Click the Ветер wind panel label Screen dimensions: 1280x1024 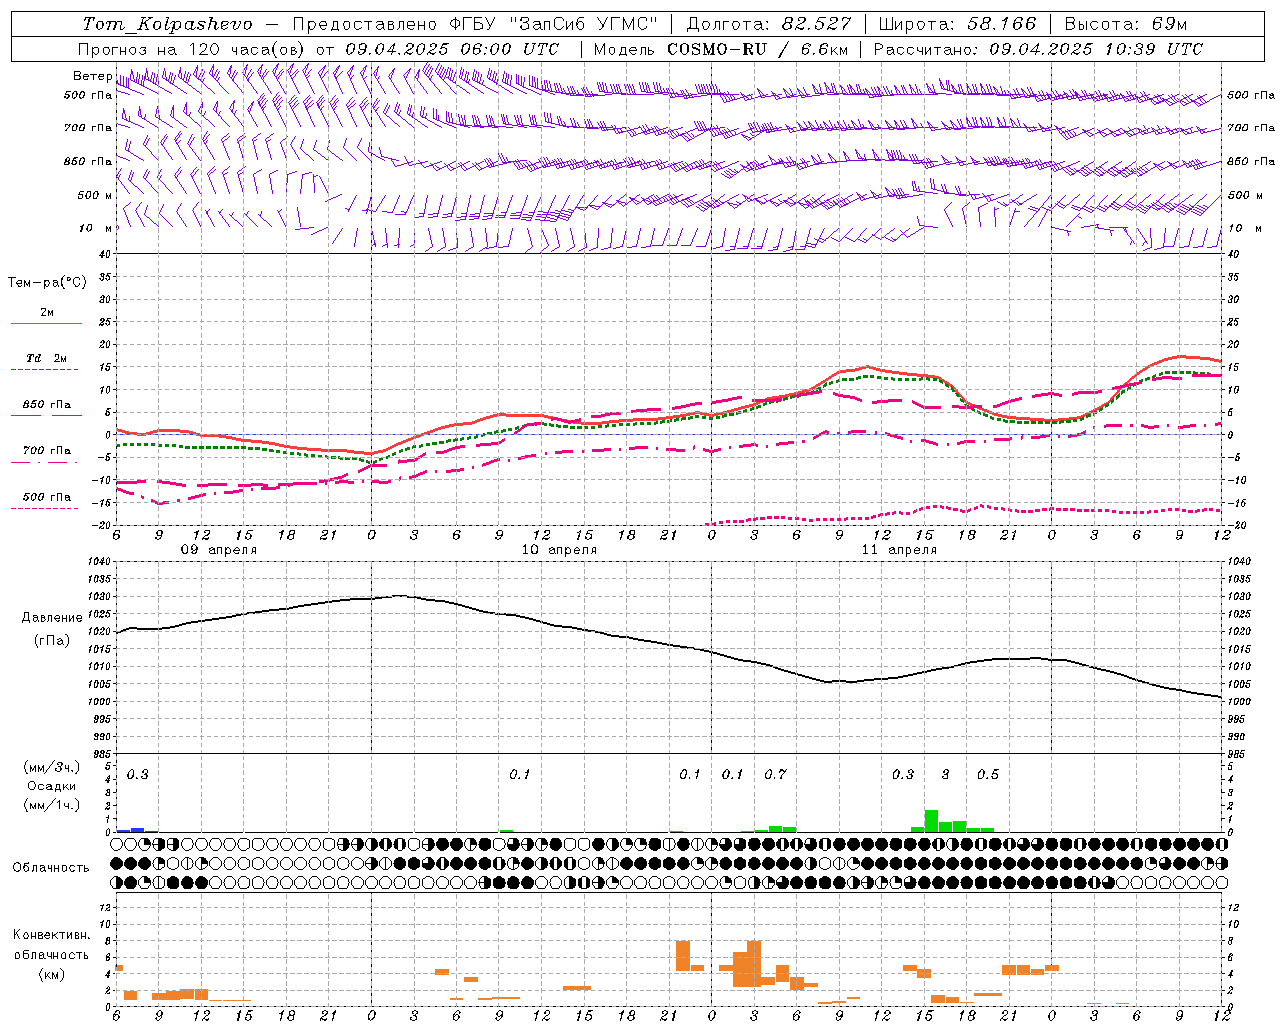coord(93,76)
